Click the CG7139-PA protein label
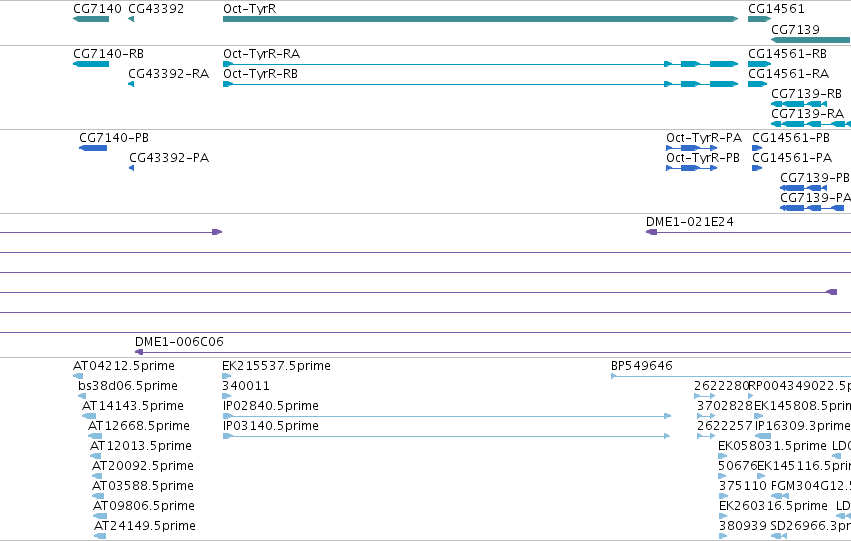The width and height of the screenshot is (851, 541). 815,198
